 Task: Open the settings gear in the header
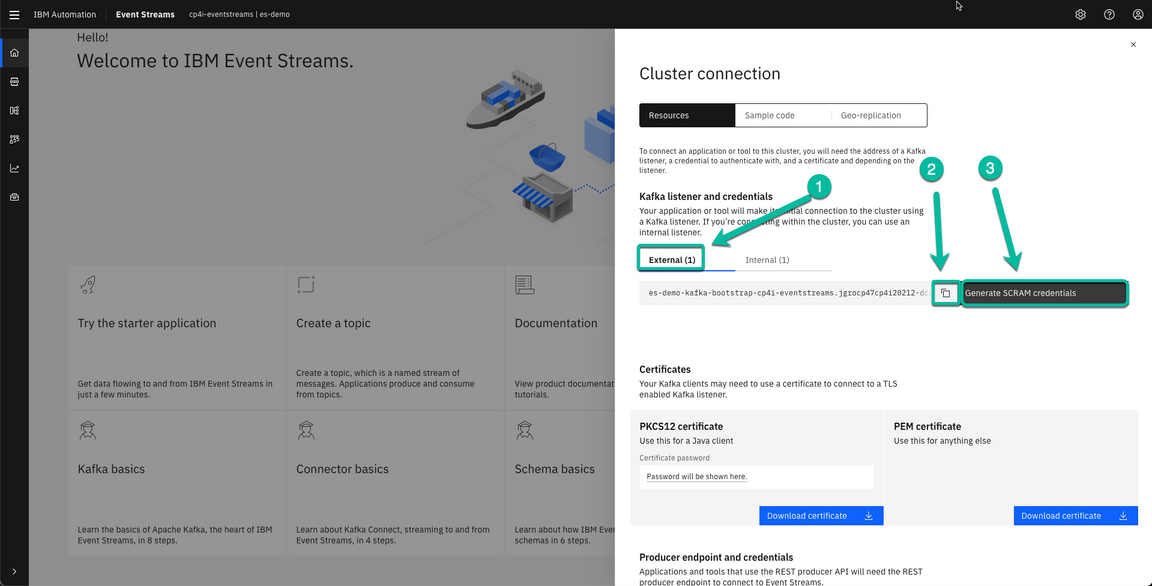point(1080,14)
